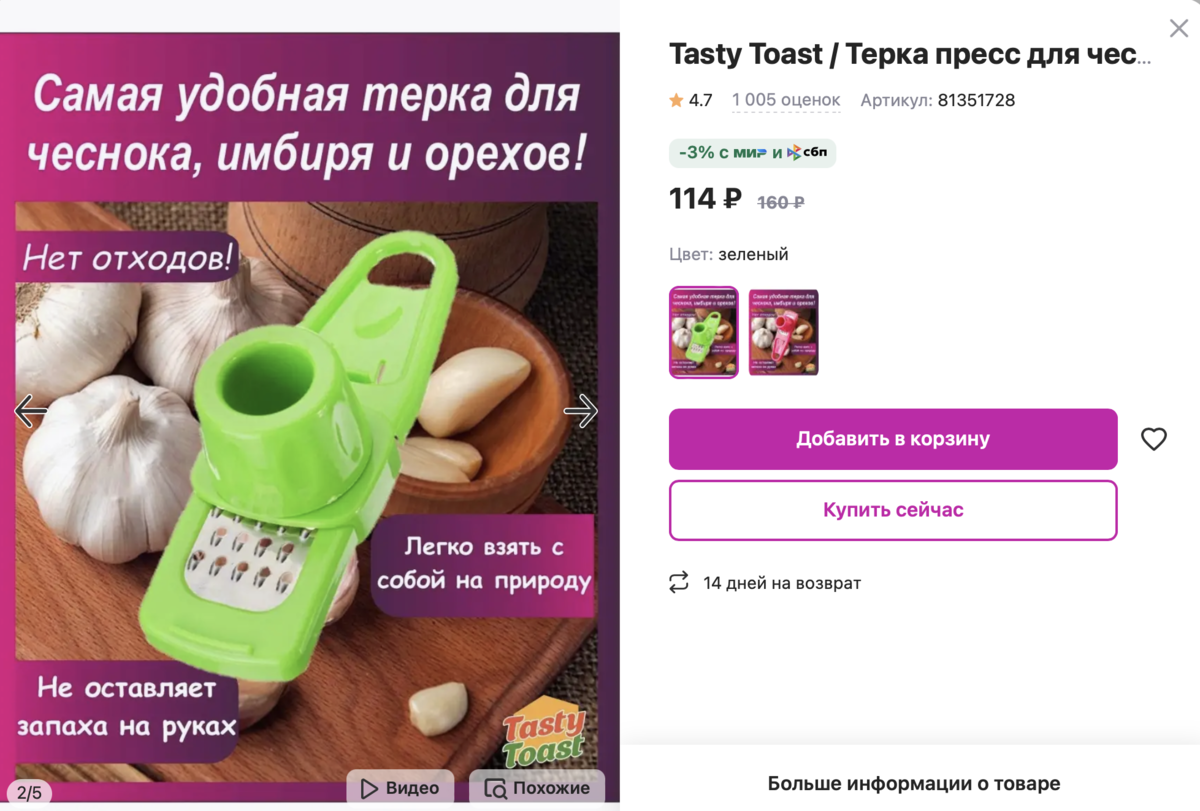Copy the article number 81351728

click(976, 100)
